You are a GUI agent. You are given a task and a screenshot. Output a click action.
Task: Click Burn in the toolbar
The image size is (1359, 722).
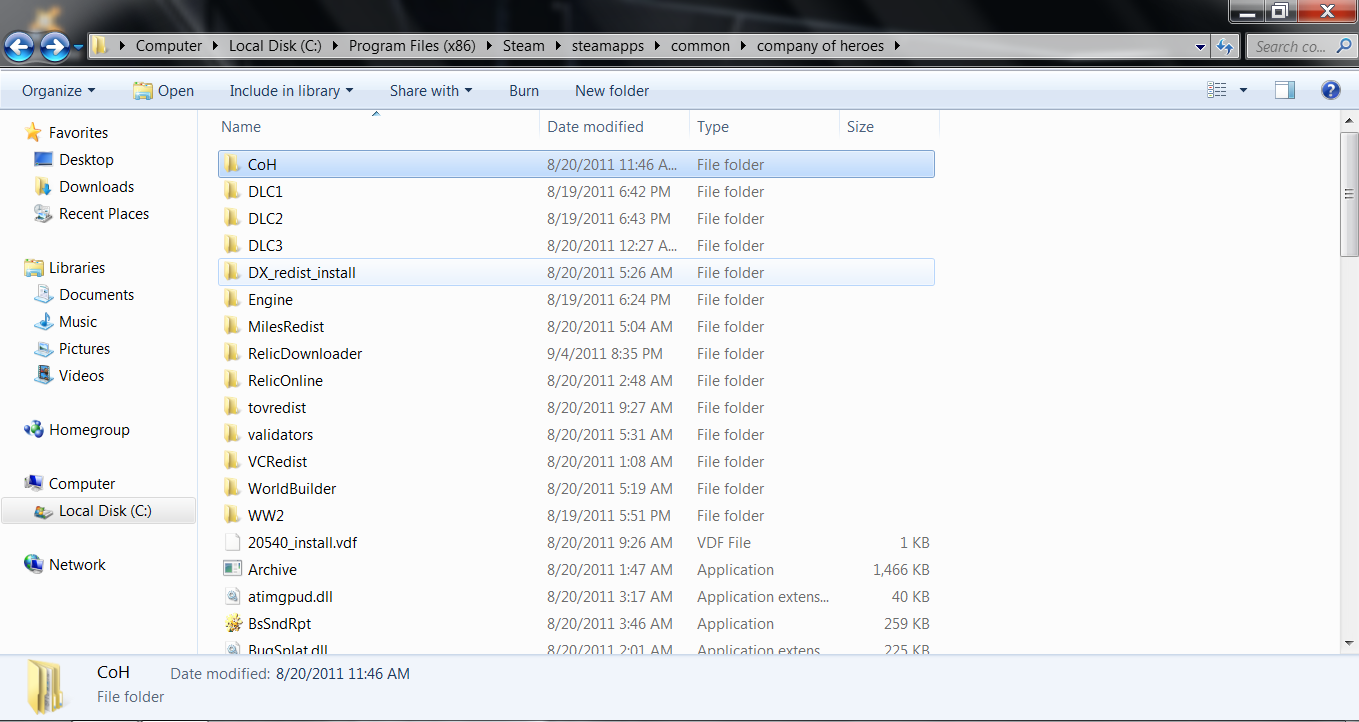point(524,90)
